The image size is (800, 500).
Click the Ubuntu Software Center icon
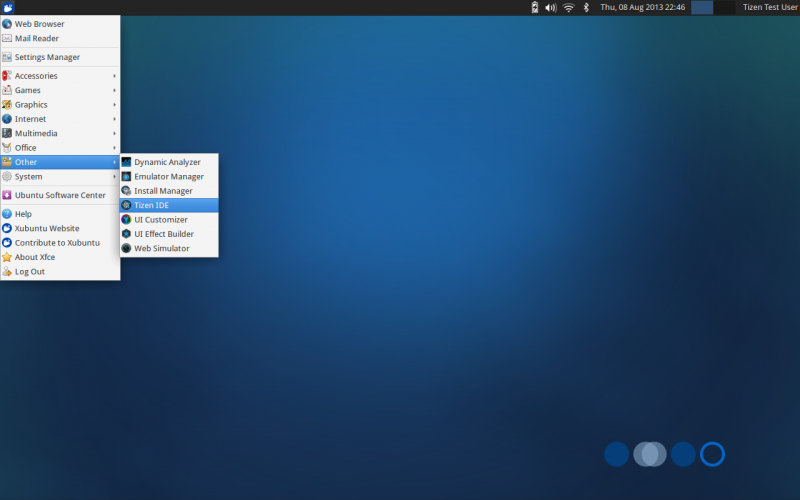click(7, 195)
